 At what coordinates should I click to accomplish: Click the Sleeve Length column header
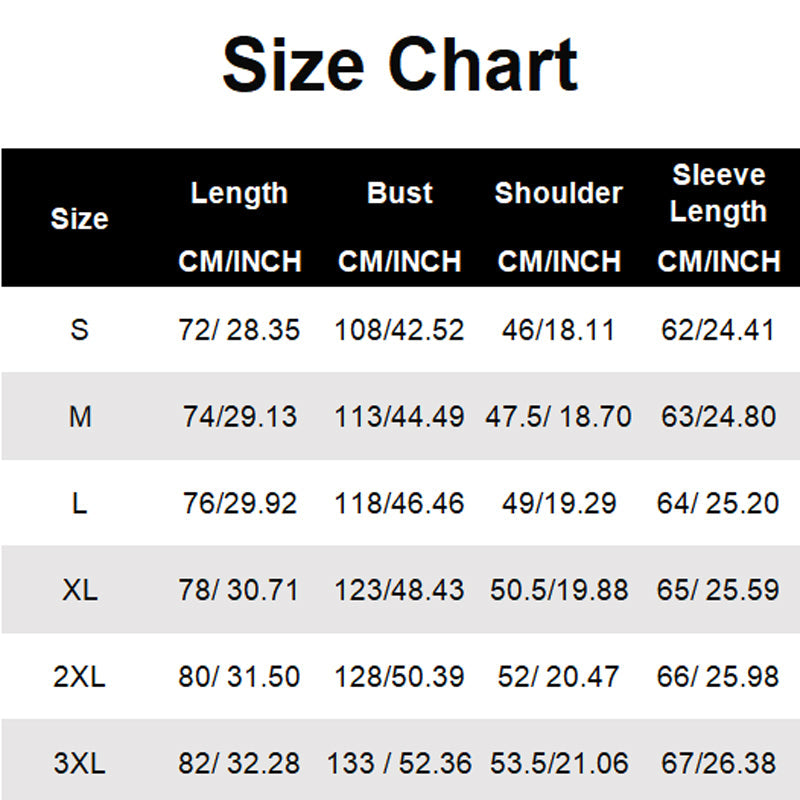718,193
